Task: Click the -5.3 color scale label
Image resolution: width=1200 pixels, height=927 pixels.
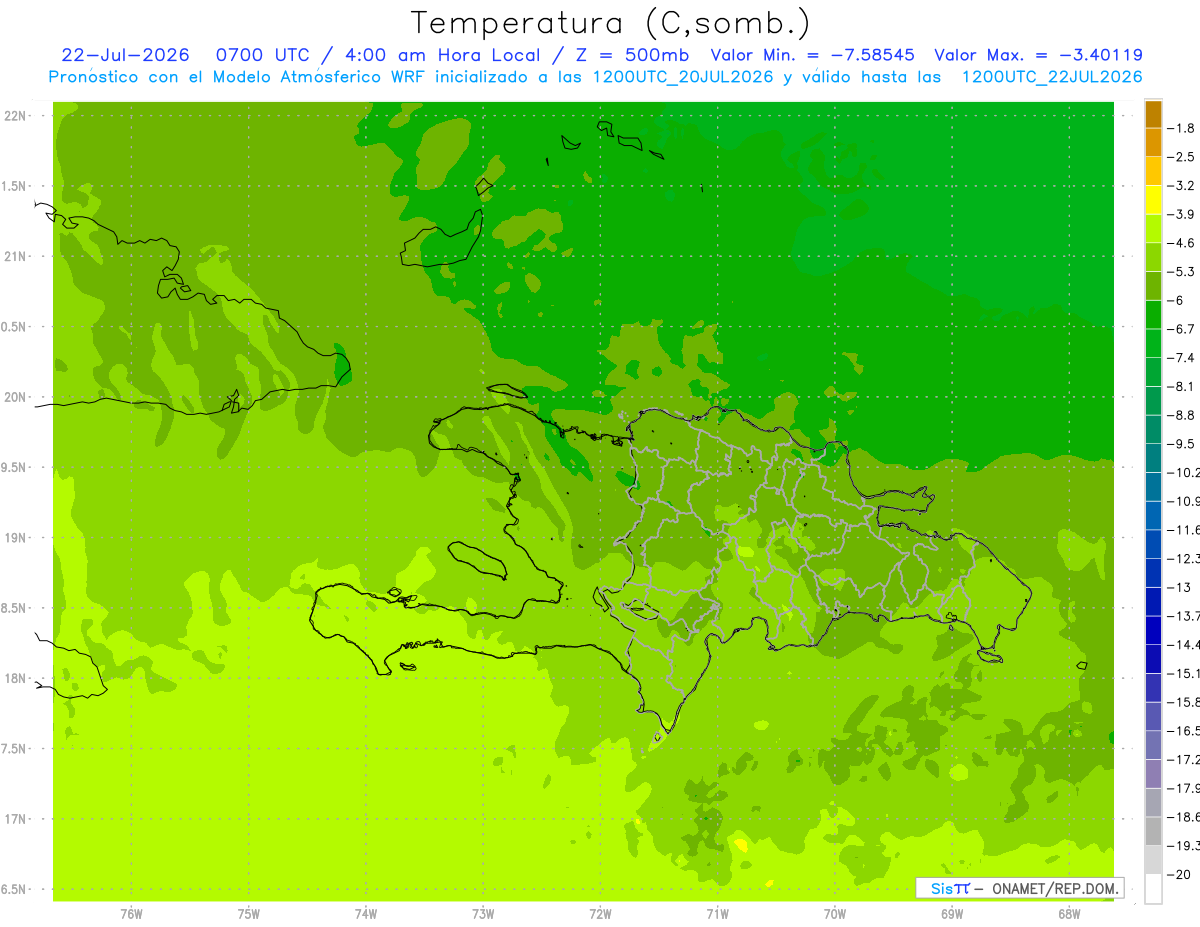Action: tap(1183, 272)
